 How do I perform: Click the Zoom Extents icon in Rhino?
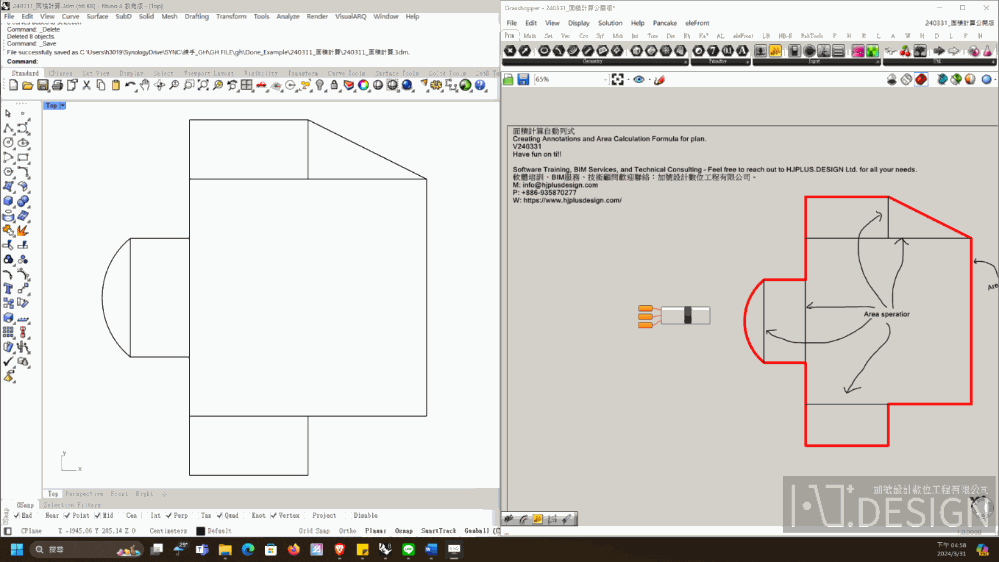(203, 85)
